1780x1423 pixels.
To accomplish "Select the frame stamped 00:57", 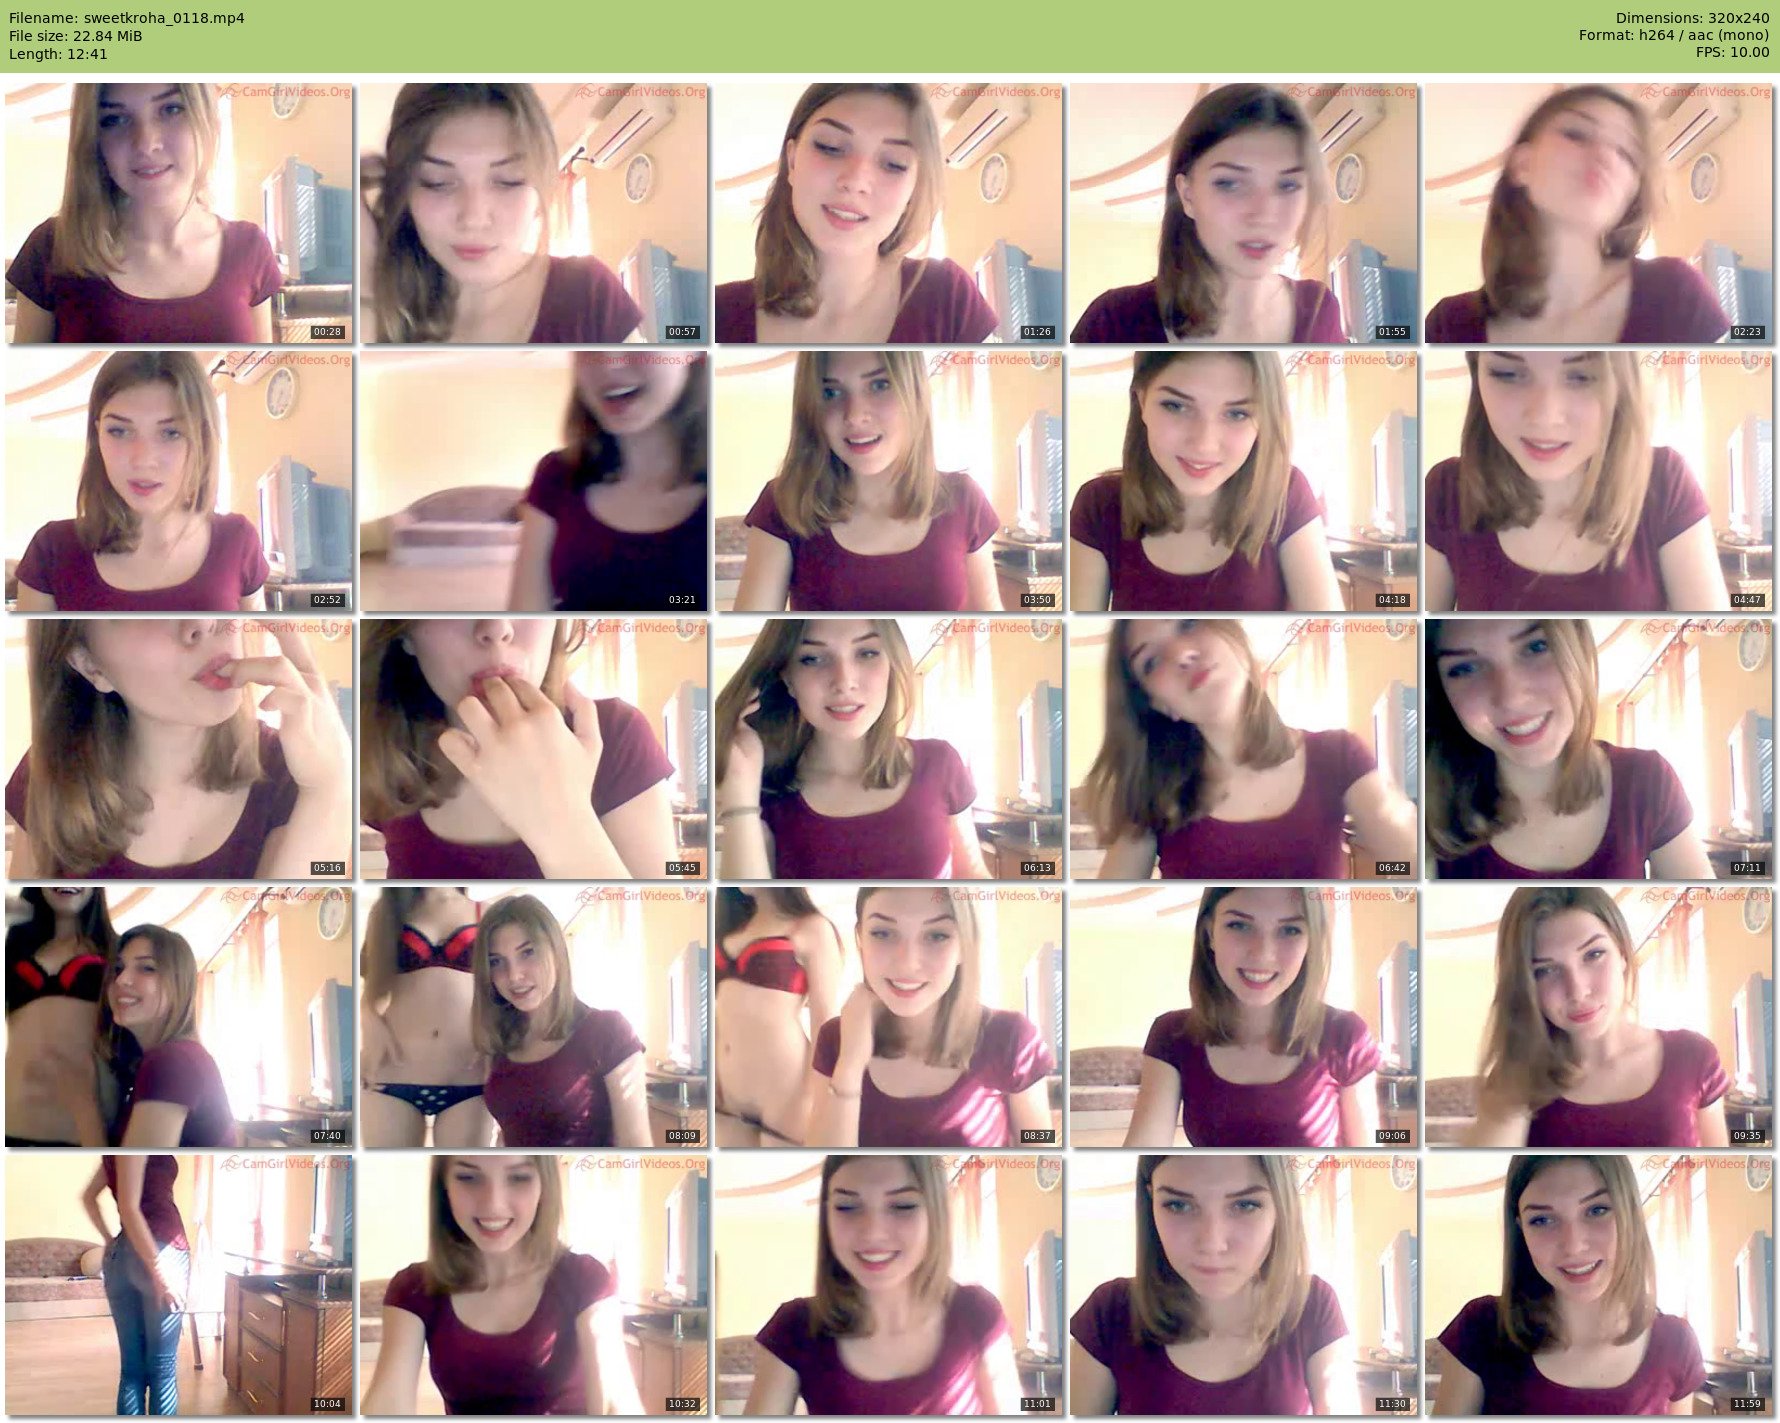I will pyautogui.click(x=534, y=213).
